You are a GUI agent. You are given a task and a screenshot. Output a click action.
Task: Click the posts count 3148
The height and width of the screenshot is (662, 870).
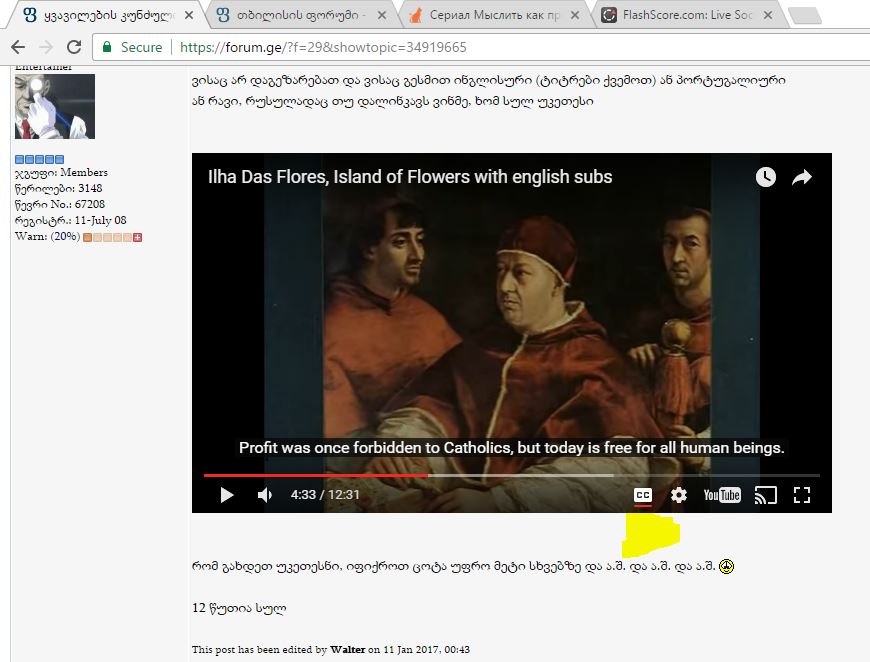90,188
